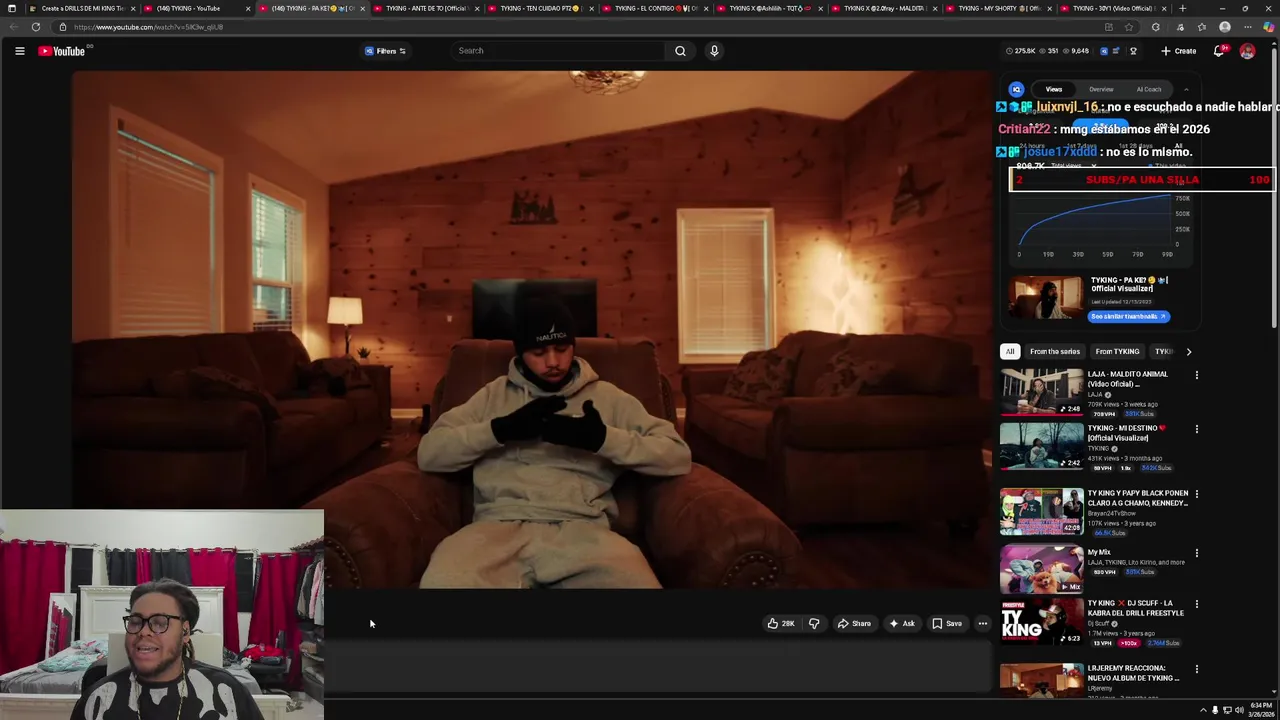Bookmark this page with star icon
The height and width of the screenshot is (720, 1280).
[1129, 27]
